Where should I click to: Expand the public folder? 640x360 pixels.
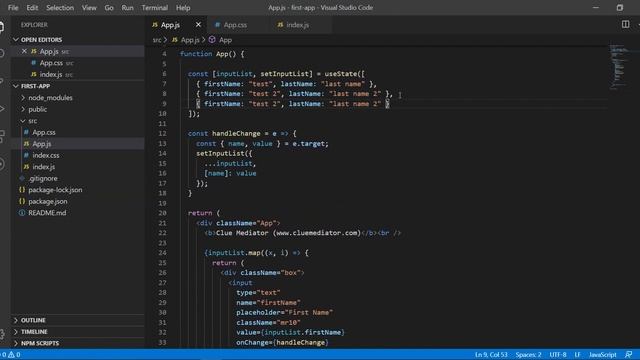(38, 109)
